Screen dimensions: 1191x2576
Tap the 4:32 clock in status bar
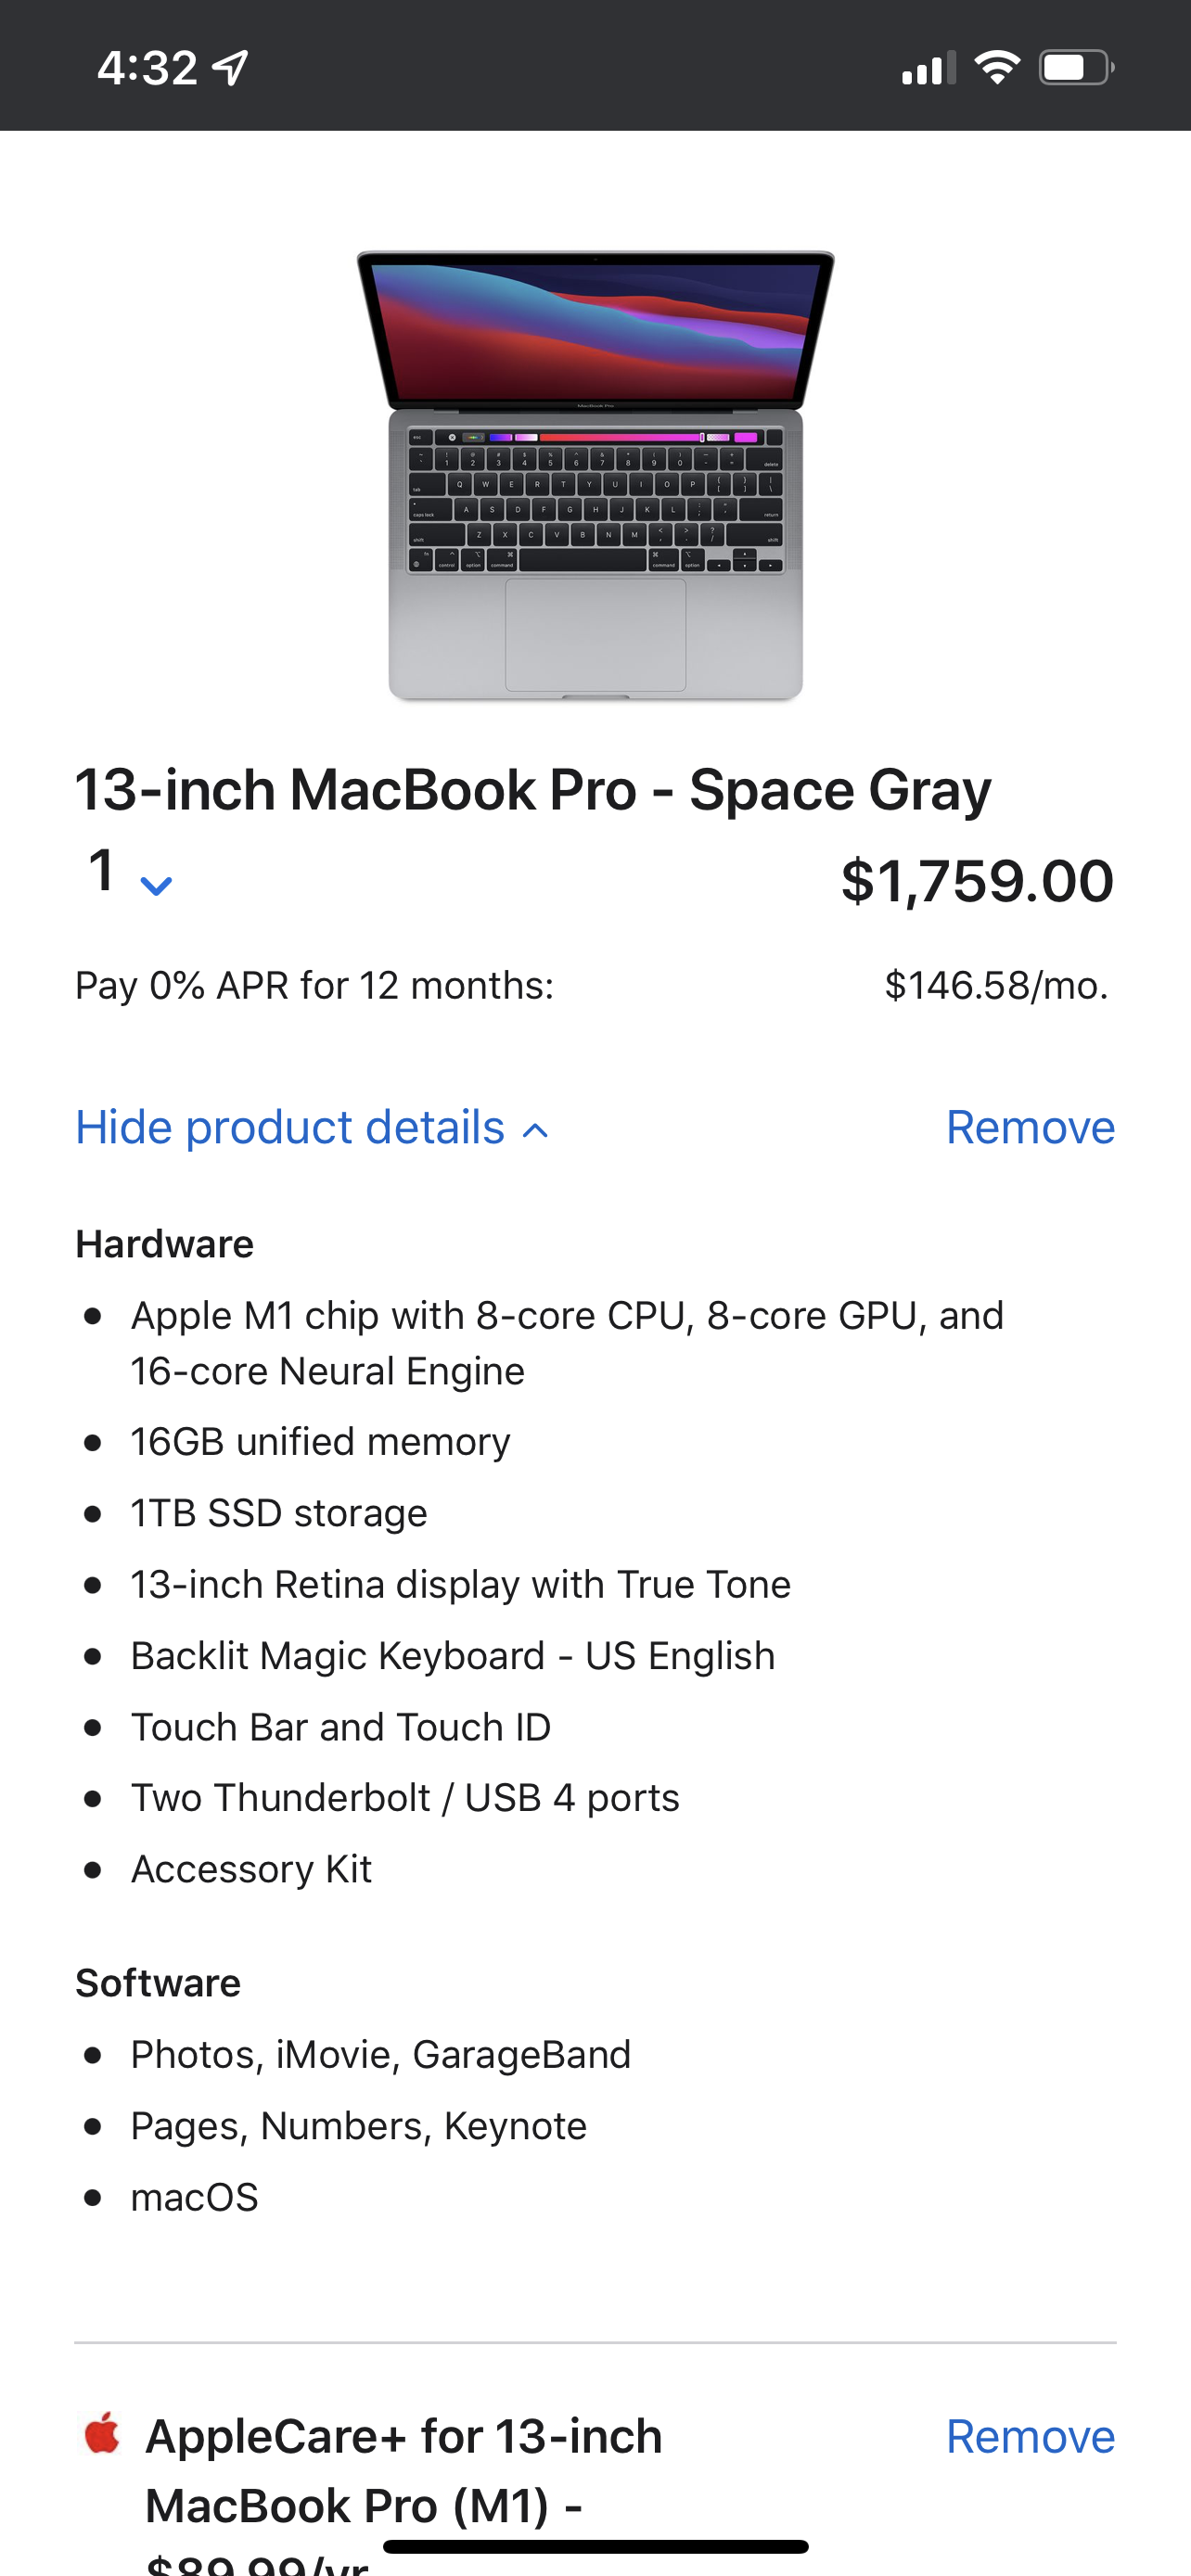(147, 68)
